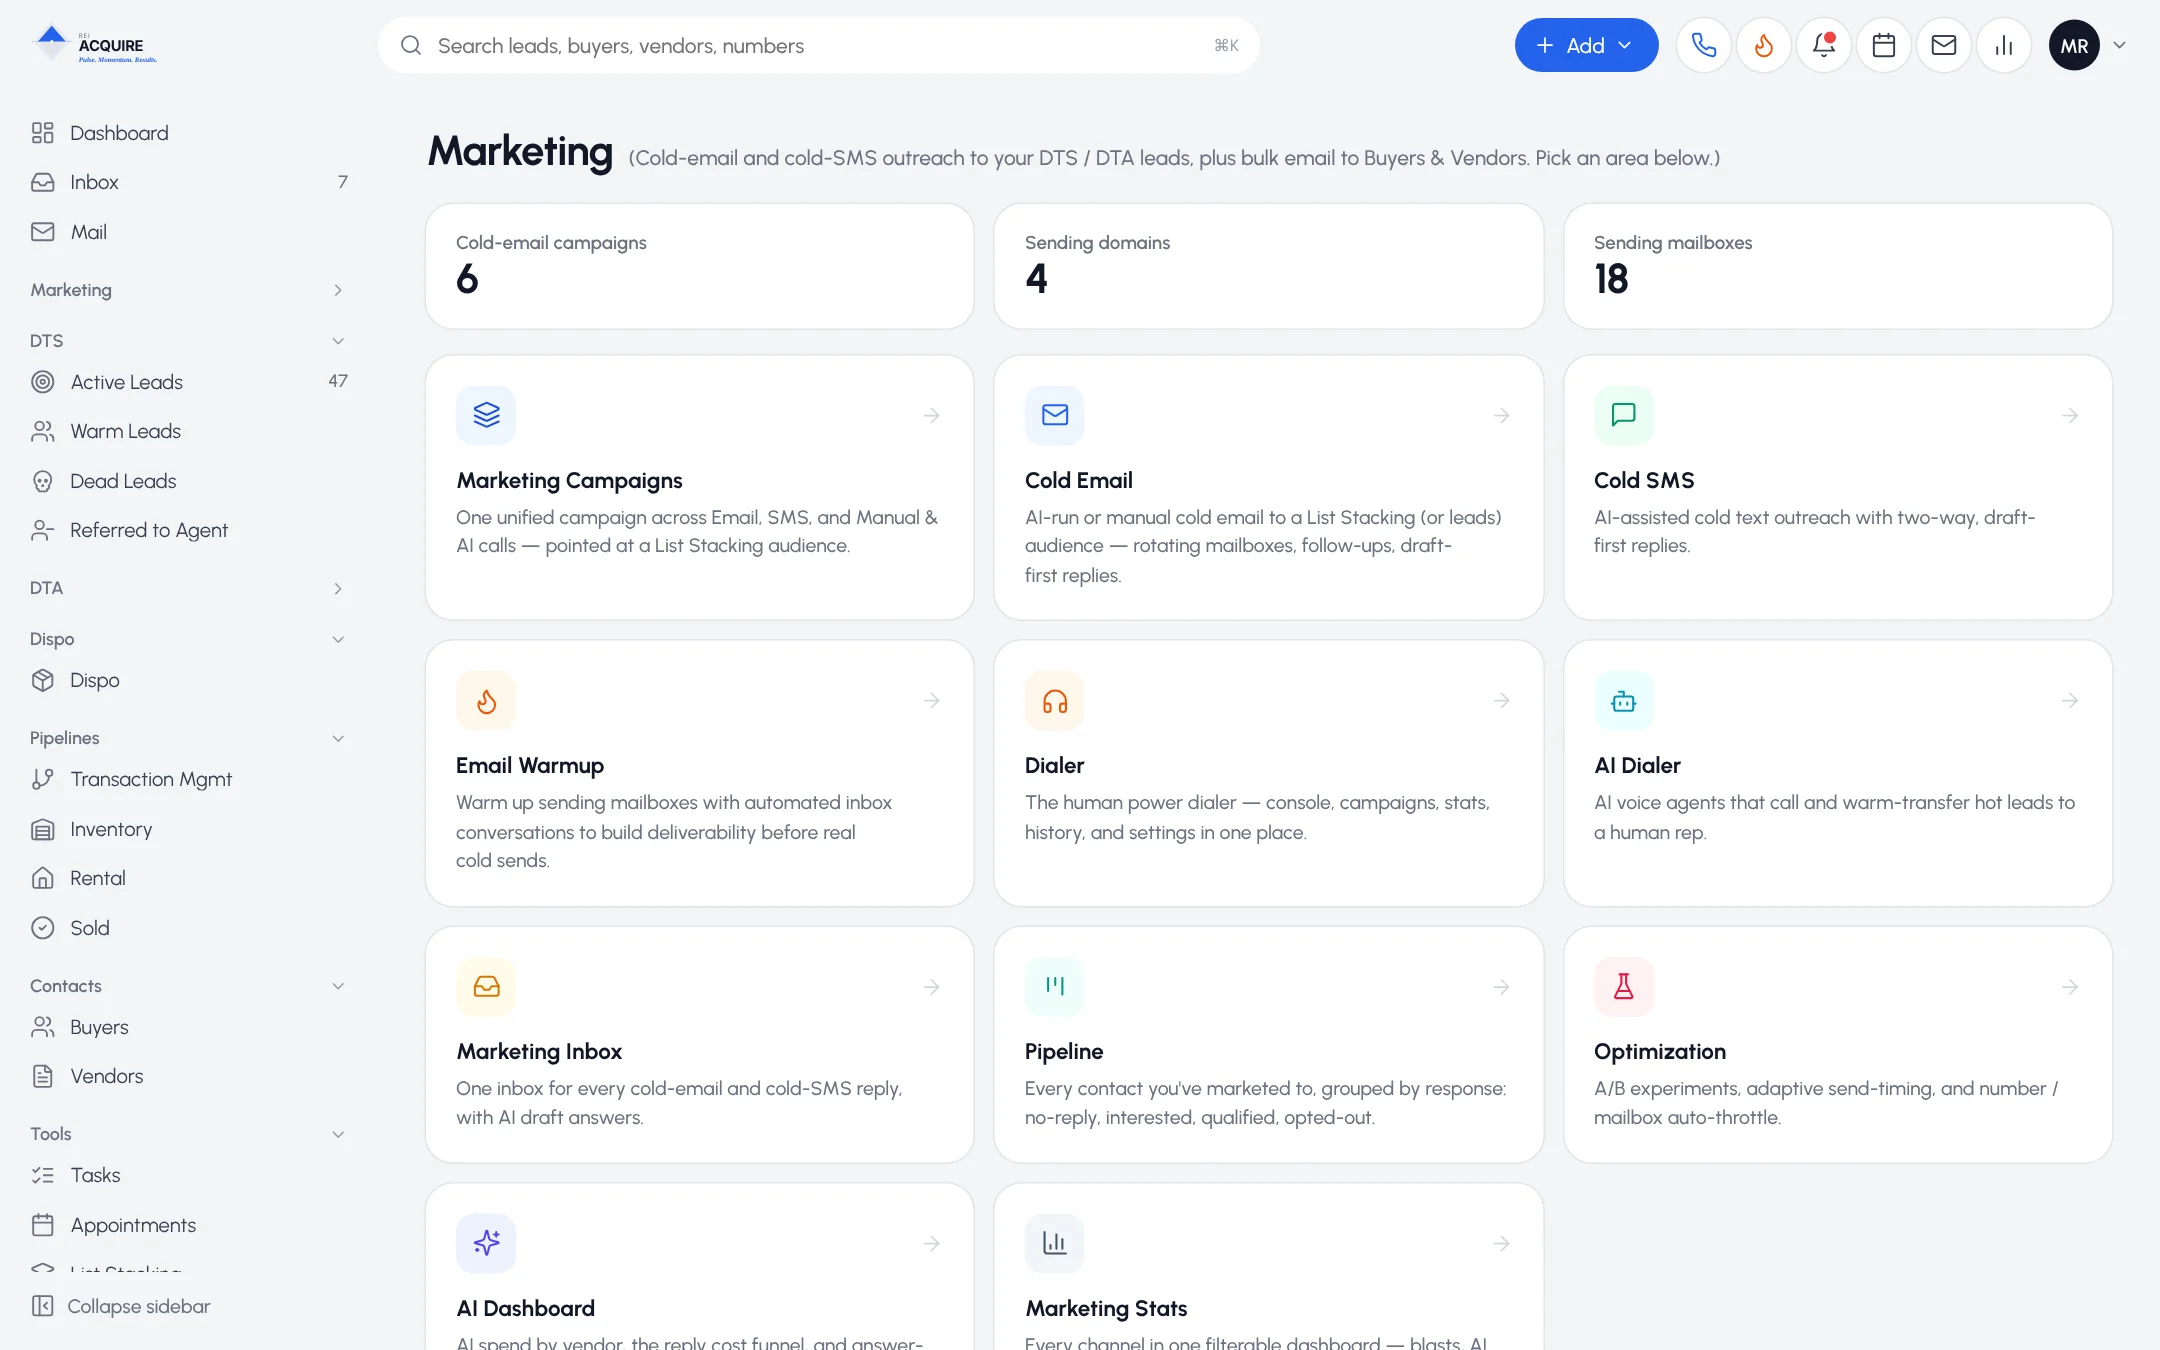Screen dimensions: 2160x1350
Task: Click the Email Warmup flame card icon
Action: [486, 701]
